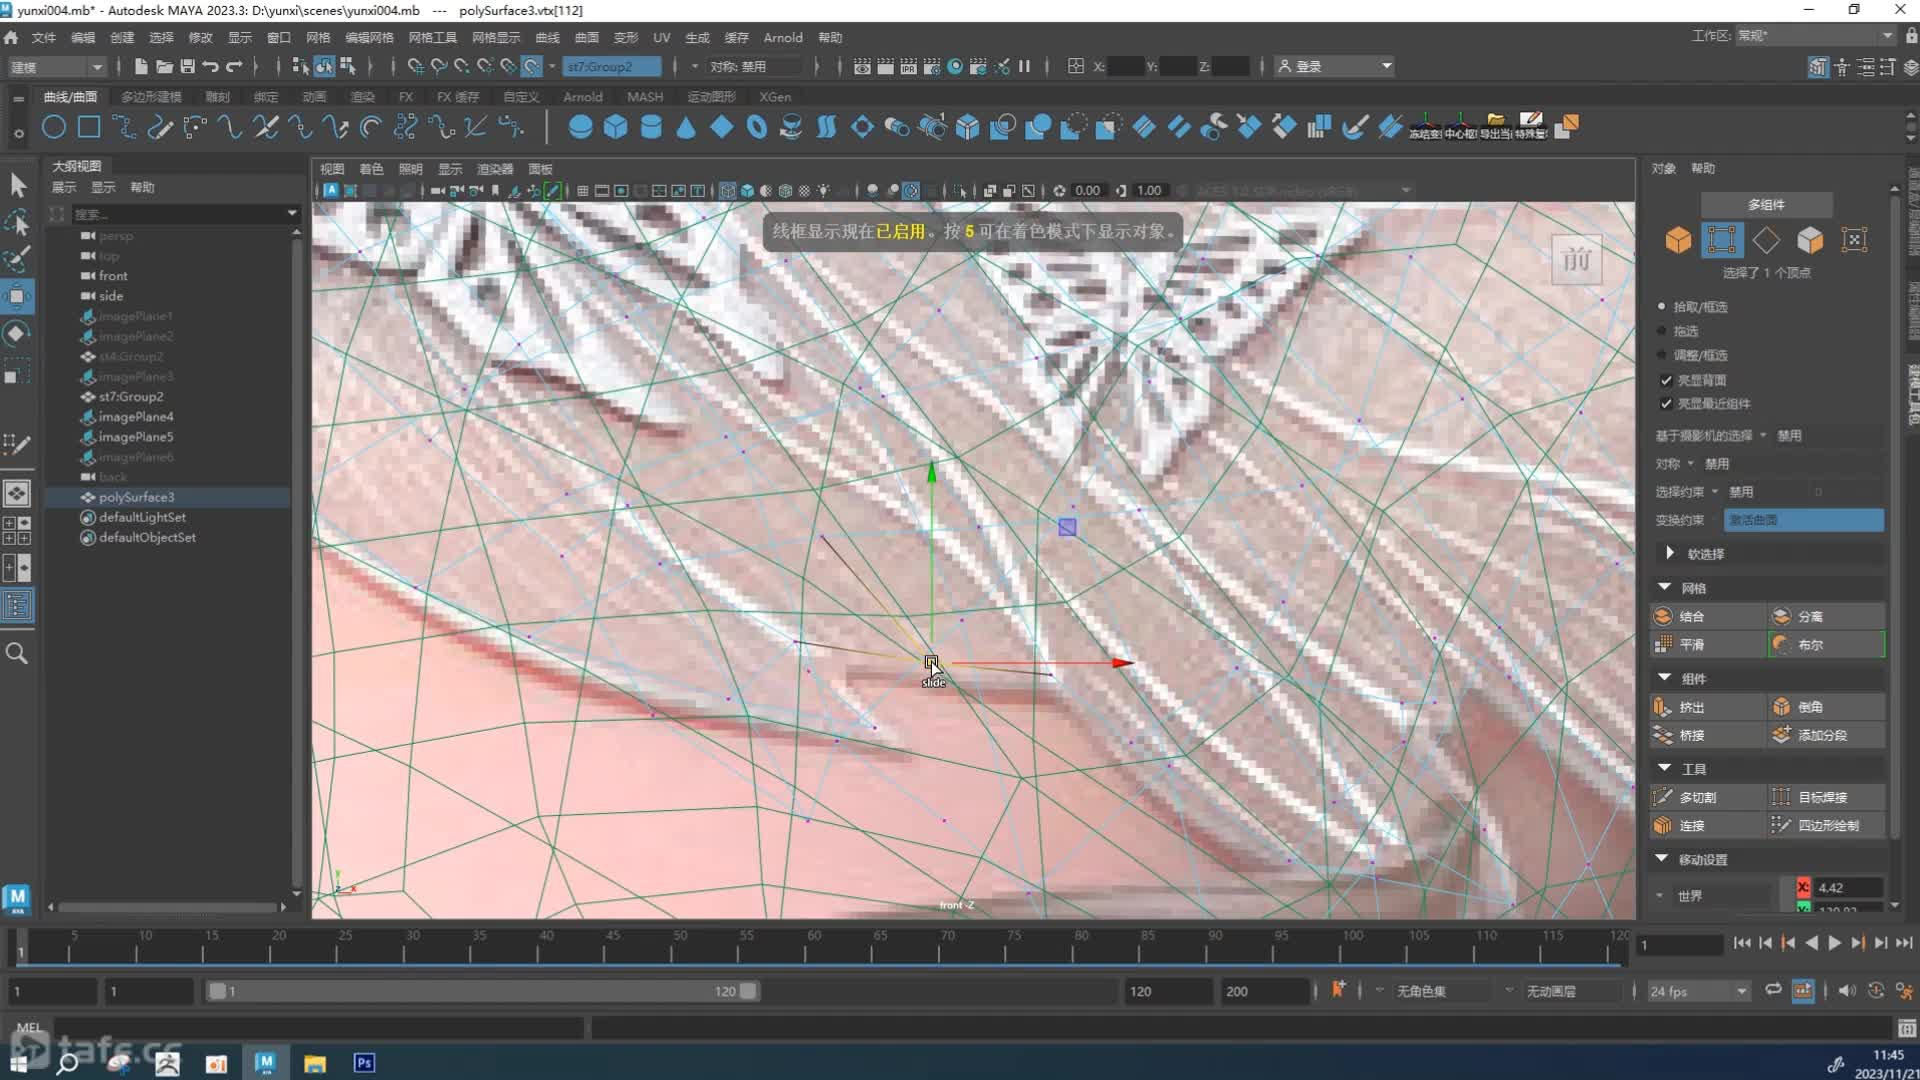The width and height of the screenshot is (1920, 1080).
Task: Open the 登录 account dropdown
Action: 1335,66
